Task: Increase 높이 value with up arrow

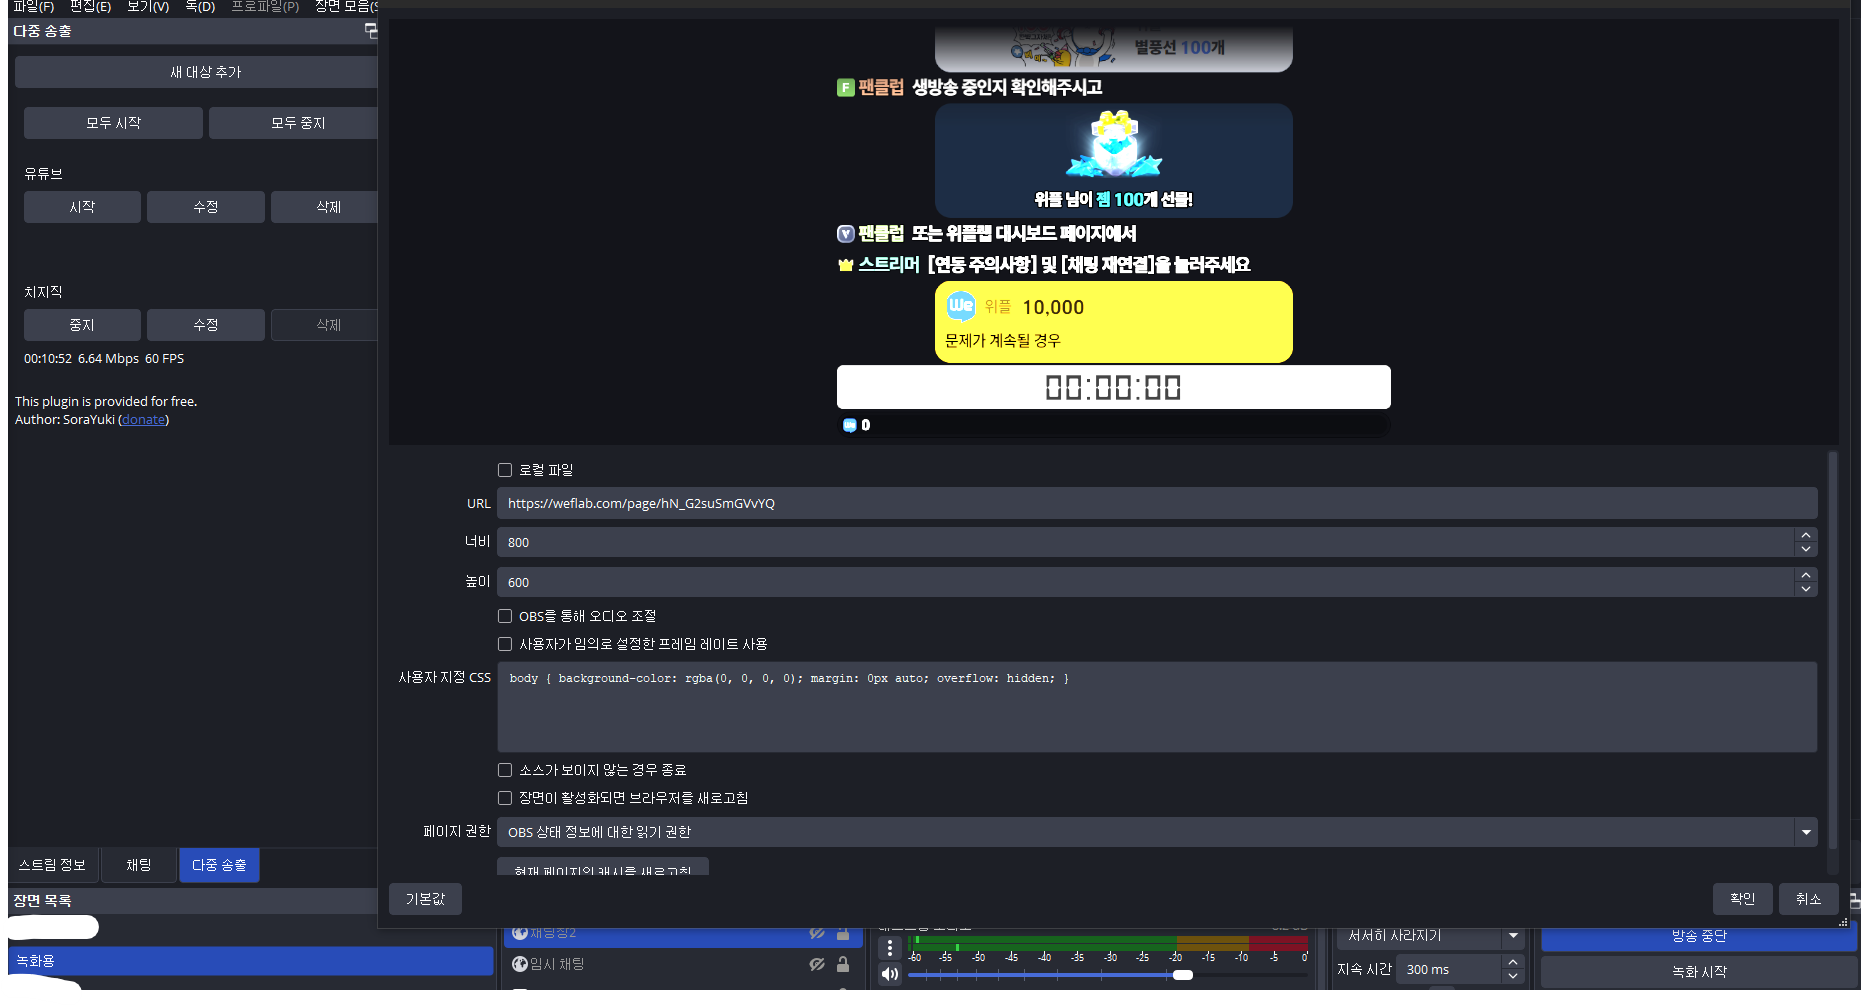Action: tap(1806, 575)
